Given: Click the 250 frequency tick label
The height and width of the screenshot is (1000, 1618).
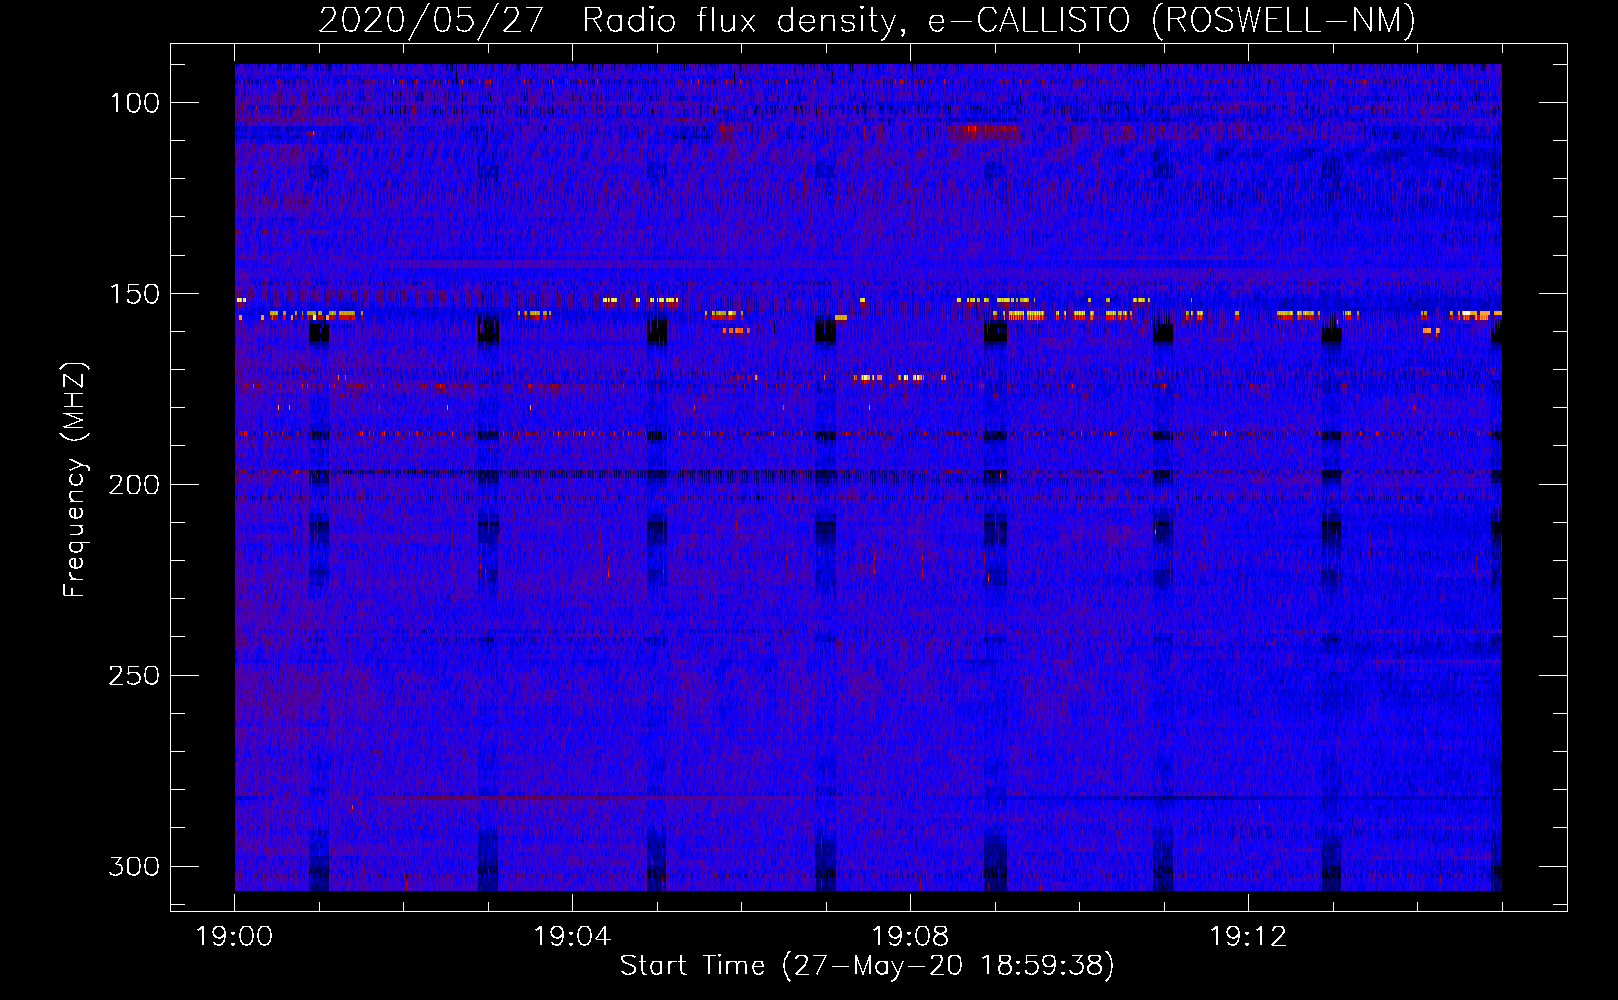Looking at the screenshot, I should pos(134,676).
